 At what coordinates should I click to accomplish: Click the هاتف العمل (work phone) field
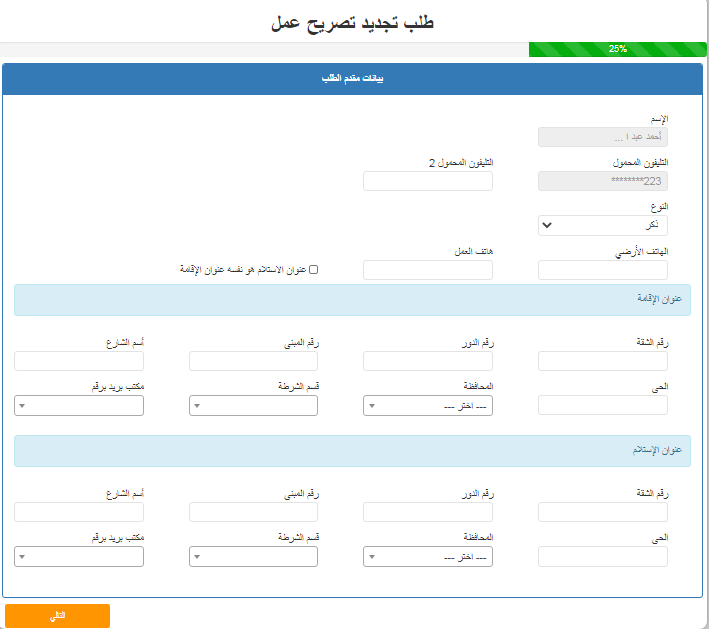click(x=428, y=270)
